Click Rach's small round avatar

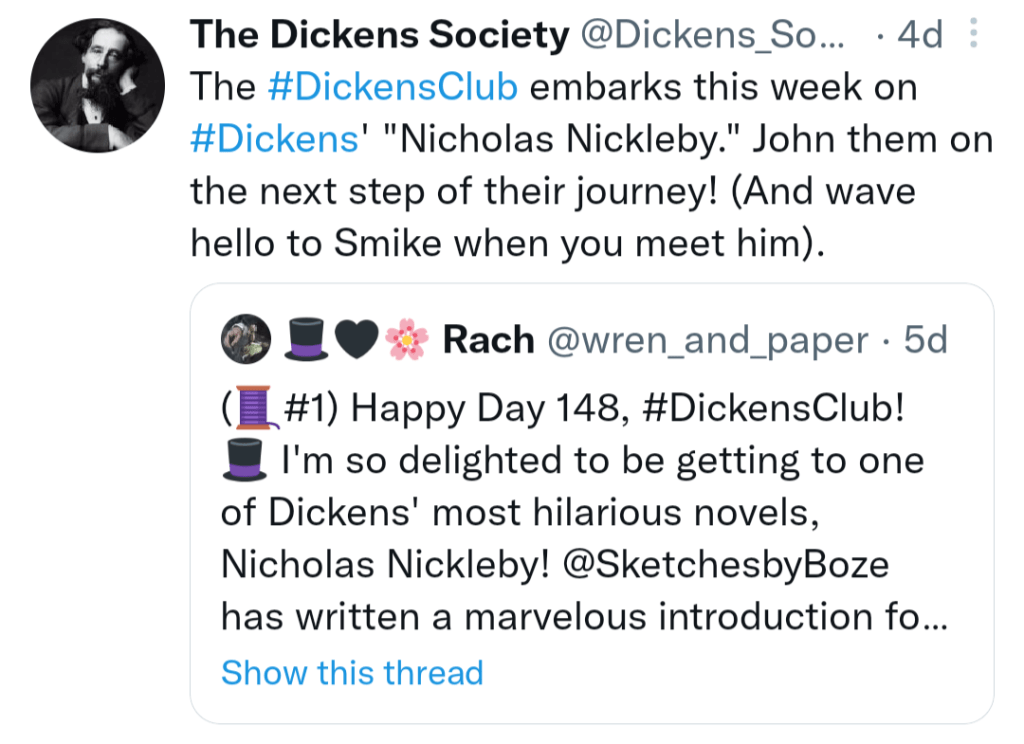(246, 341)
